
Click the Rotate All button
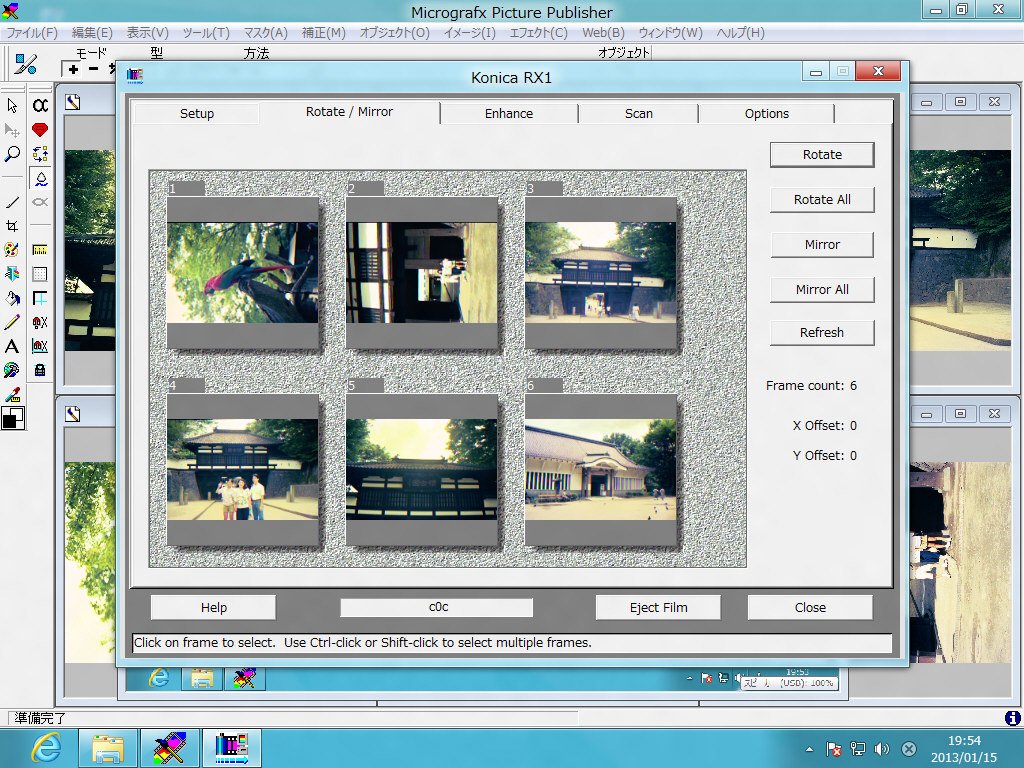tap(822, 200)
